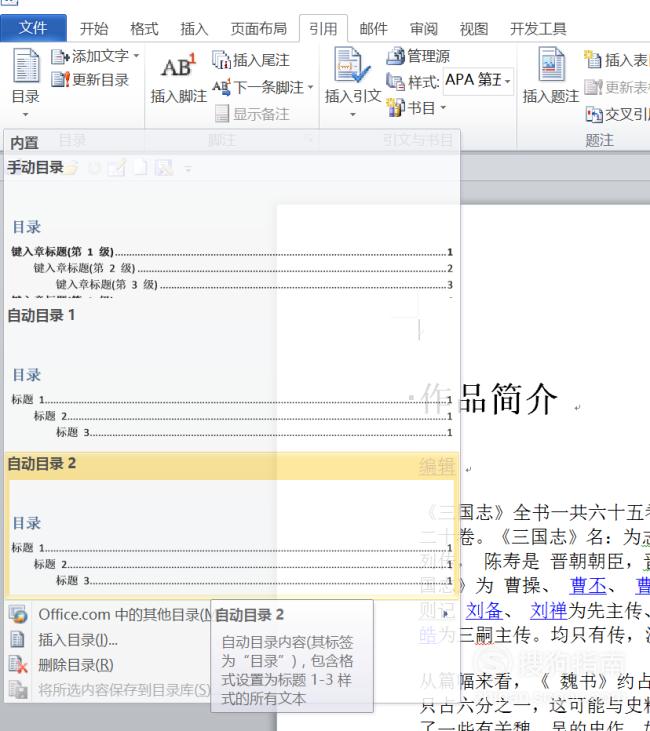Select the 手动目录 preview
650x731 pixels.
coord(232,240)
